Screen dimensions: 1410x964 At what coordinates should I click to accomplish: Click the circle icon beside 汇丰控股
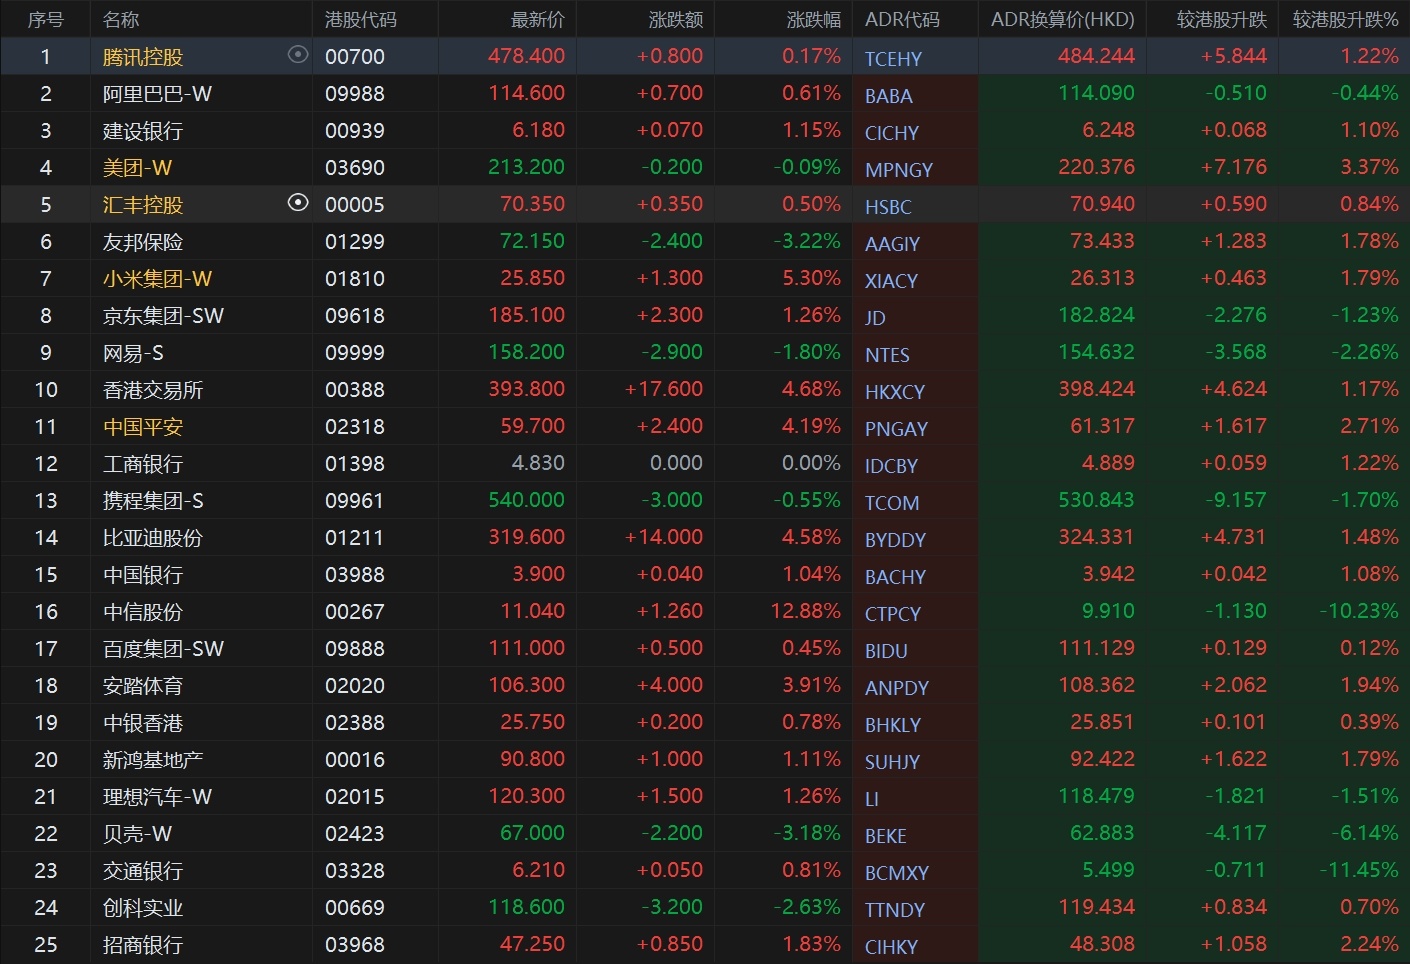pyautogui.click(x=297, y=203)
